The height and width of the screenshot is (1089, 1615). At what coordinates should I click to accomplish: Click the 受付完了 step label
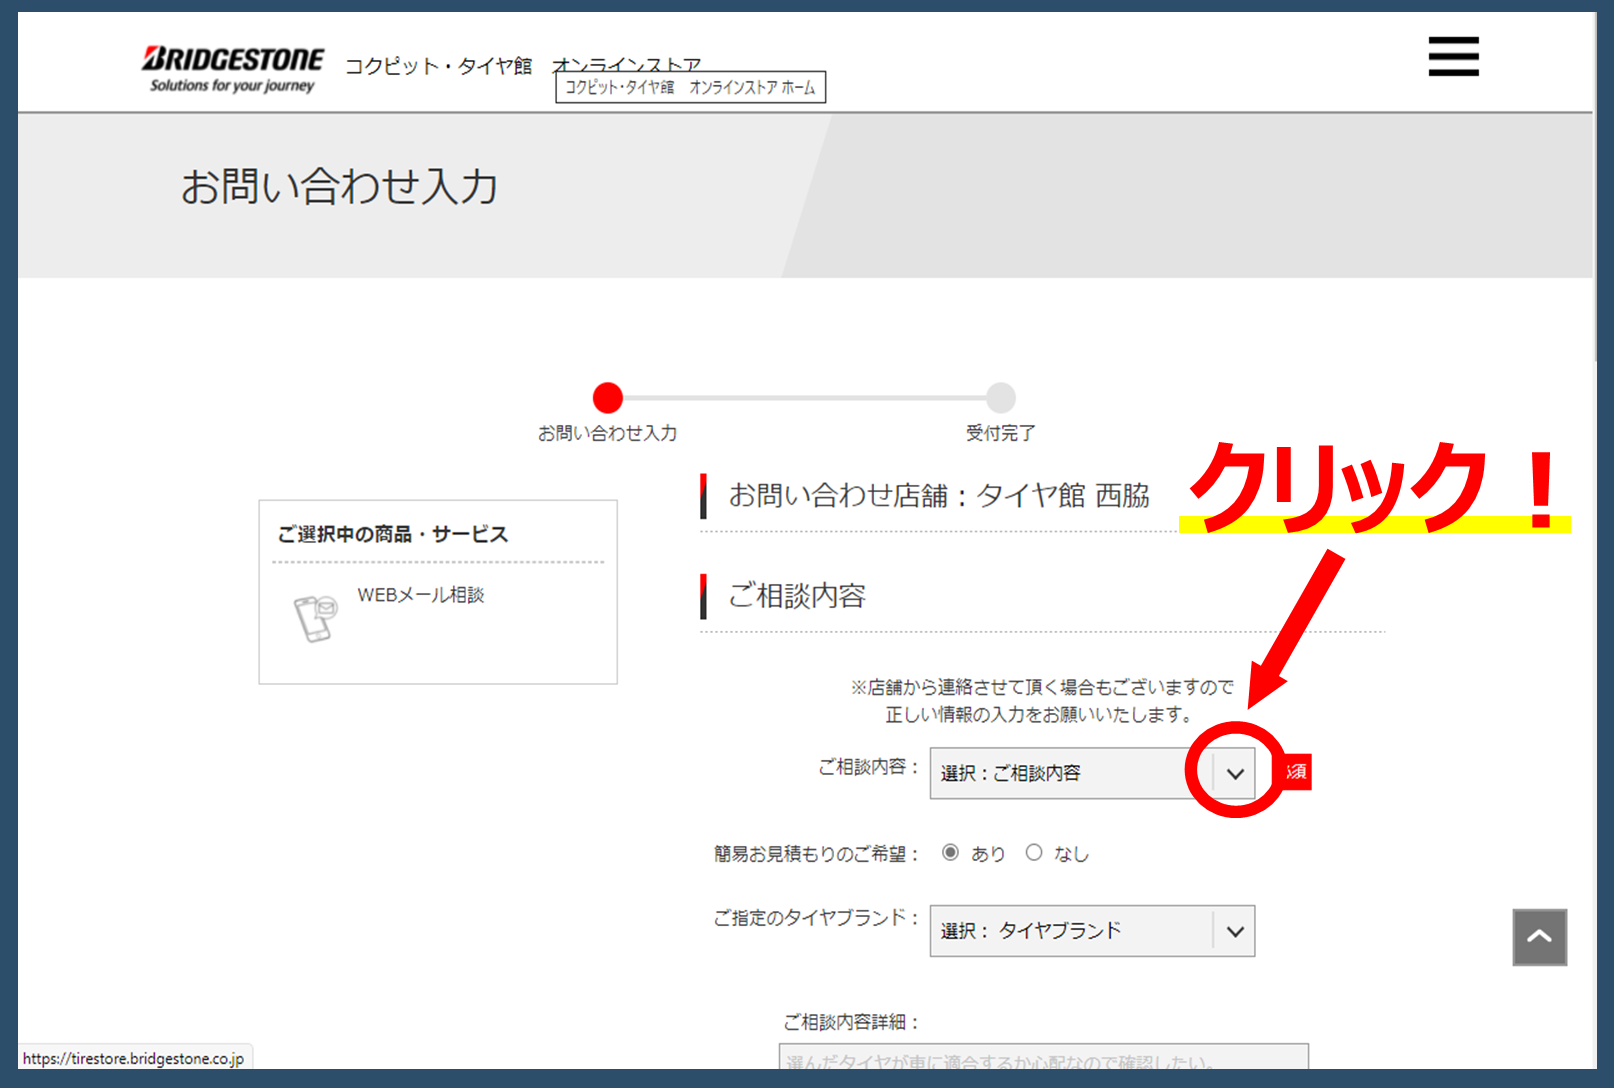[x=1000, y=433]
